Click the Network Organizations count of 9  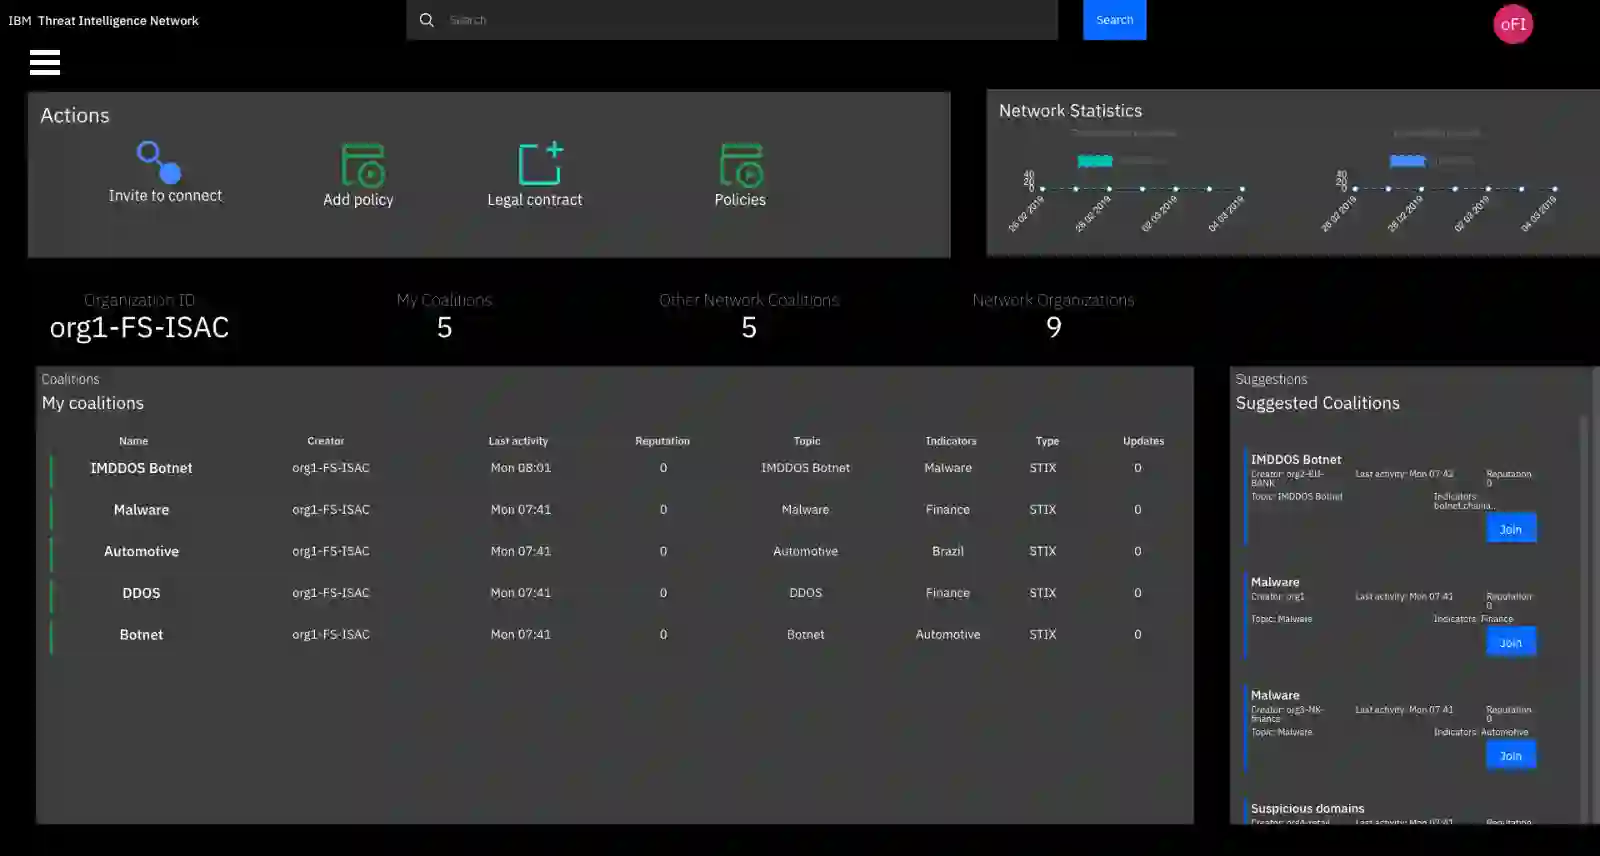click(1053, 327)
